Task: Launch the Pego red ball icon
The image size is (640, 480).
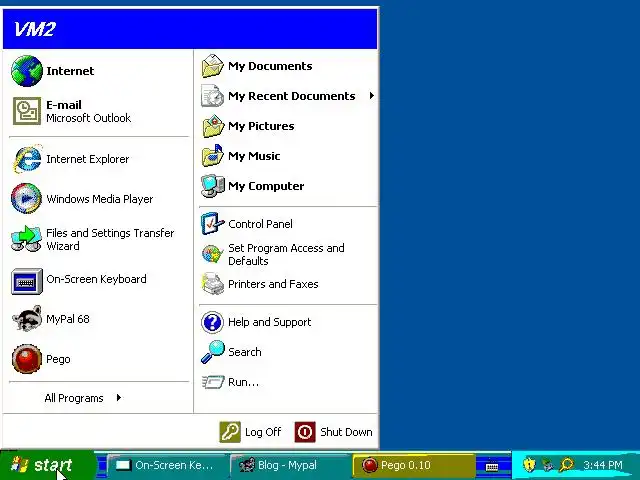Action: tap(27, 359)
